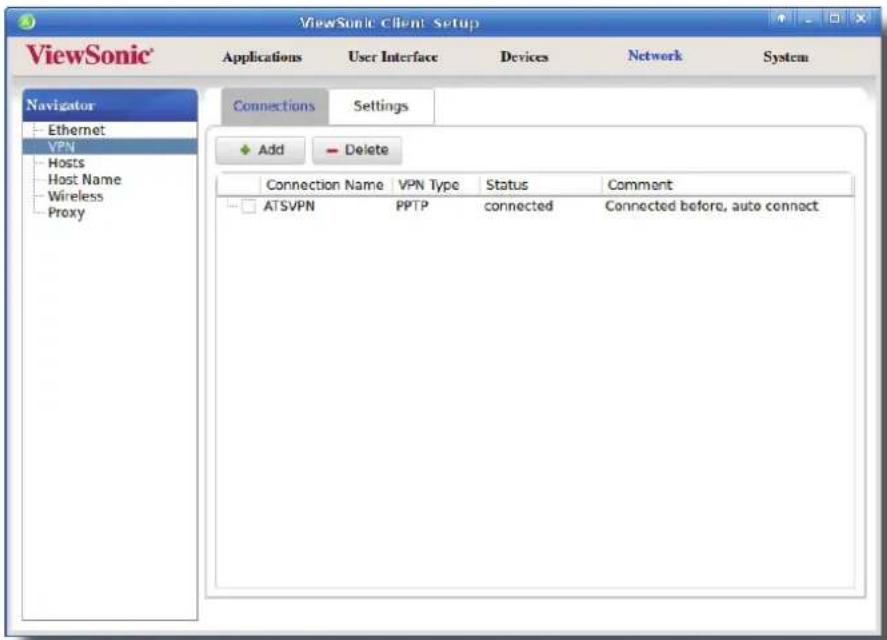
Task: Sort by Comment column header
Action: (x=727, y=185)
